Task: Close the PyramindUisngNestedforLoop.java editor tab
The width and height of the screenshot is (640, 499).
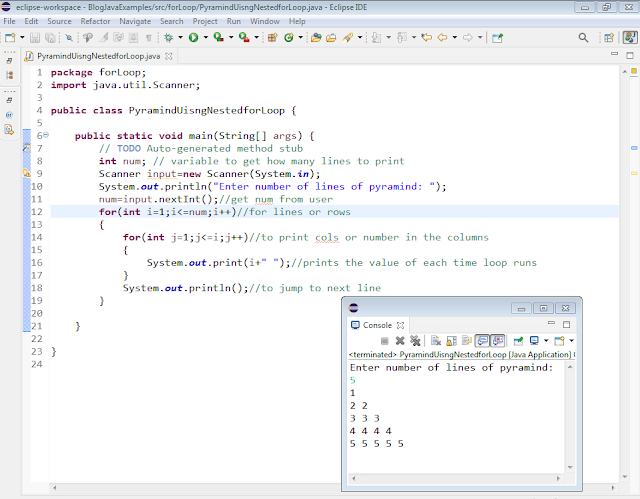Action: (x=169, y=56)
